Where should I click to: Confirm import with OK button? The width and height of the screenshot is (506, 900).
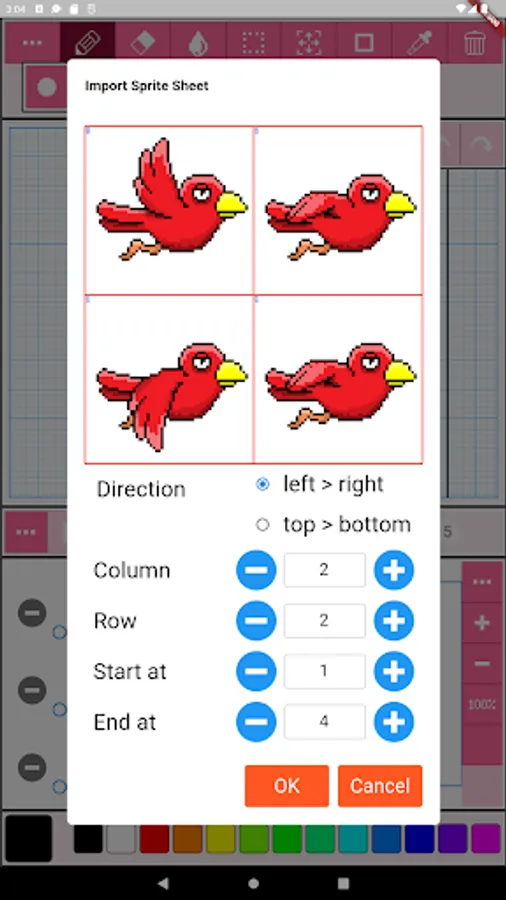(287, 786)
